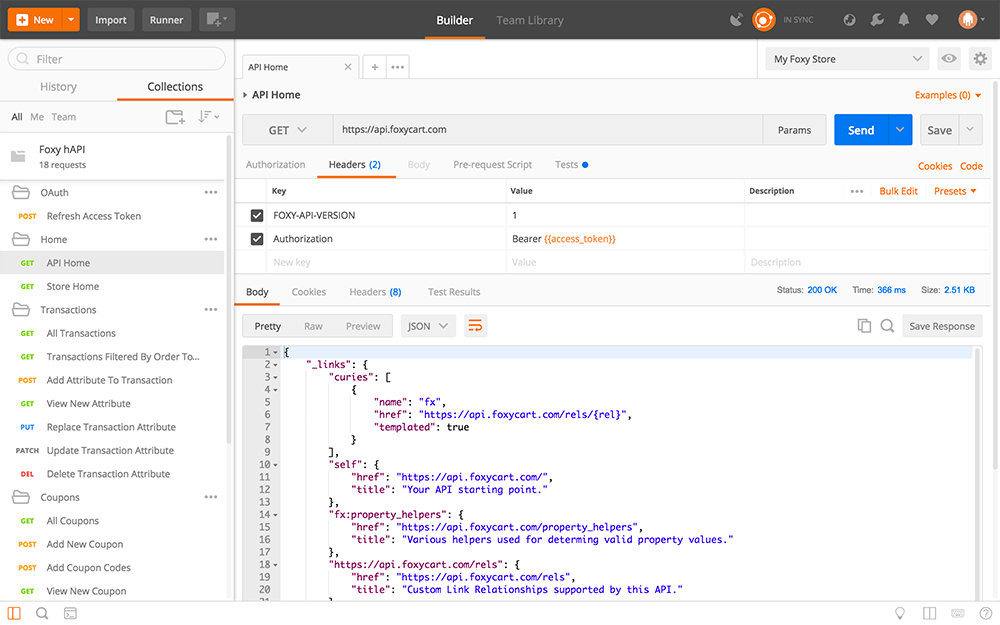The height and width of the screenshot is (625, 1000).
Task: Open the GET method dropdown
Action: click(288, 130)
